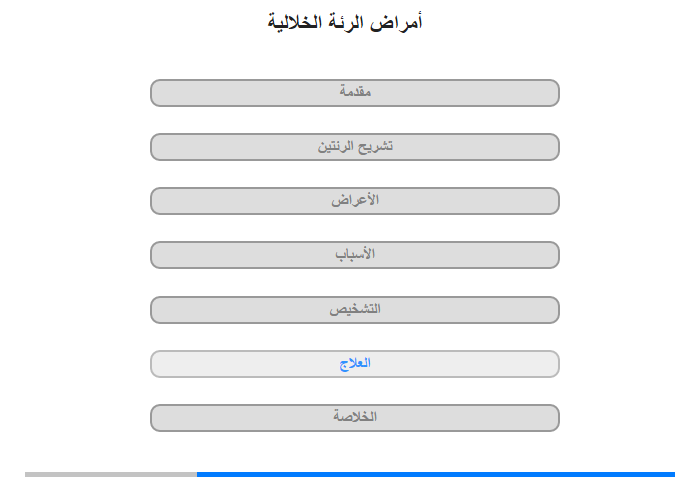This screenshot has height=480, width=700.
Task: Open the diagnosis chapter labeled التشخيص
Action: tap(355, 310)
